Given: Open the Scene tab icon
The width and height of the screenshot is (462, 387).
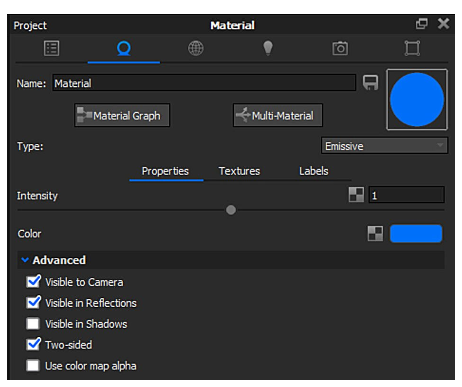Looking at the screenshot, I should coord(52,49).
